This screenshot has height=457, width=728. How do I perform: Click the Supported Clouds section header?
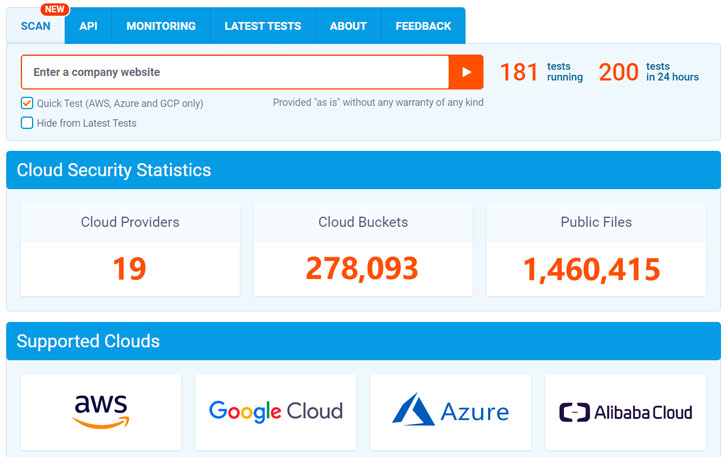pyautogui.click(x=363, y=341)
